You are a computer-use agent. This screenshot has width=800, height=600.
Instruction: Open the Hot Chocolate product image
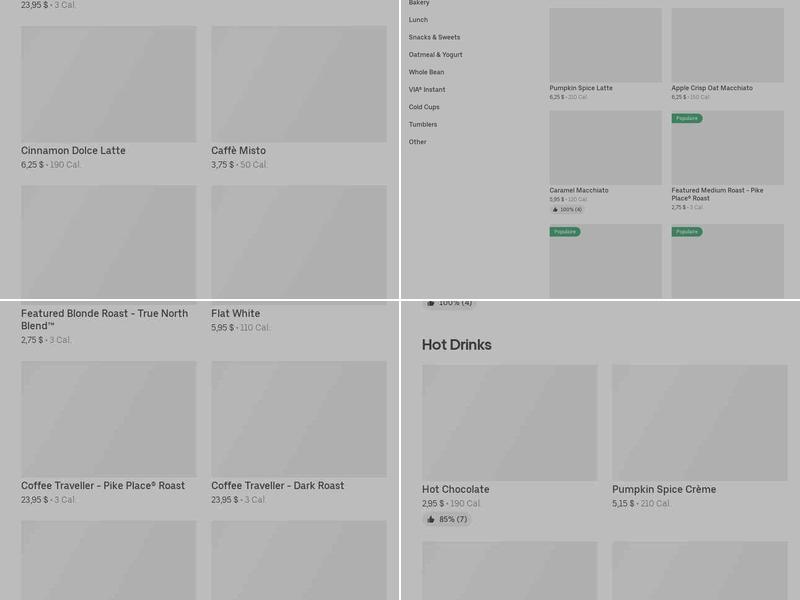tap(510, 422)
